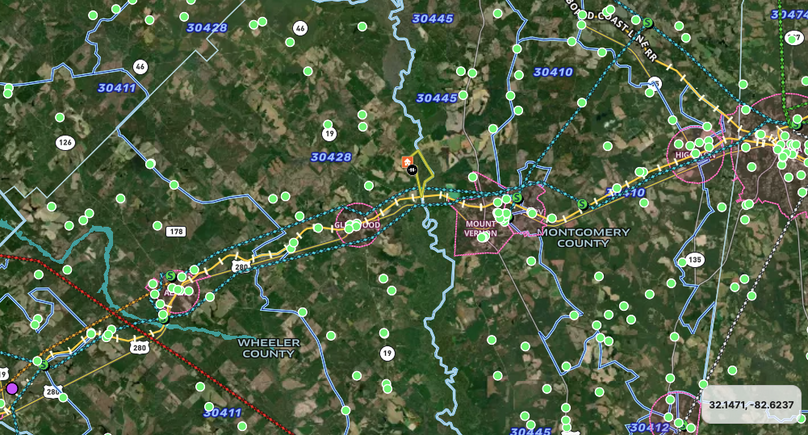Select the Wheeler County label
Screen dimensions: 808x435
click(x=268, y=348)
